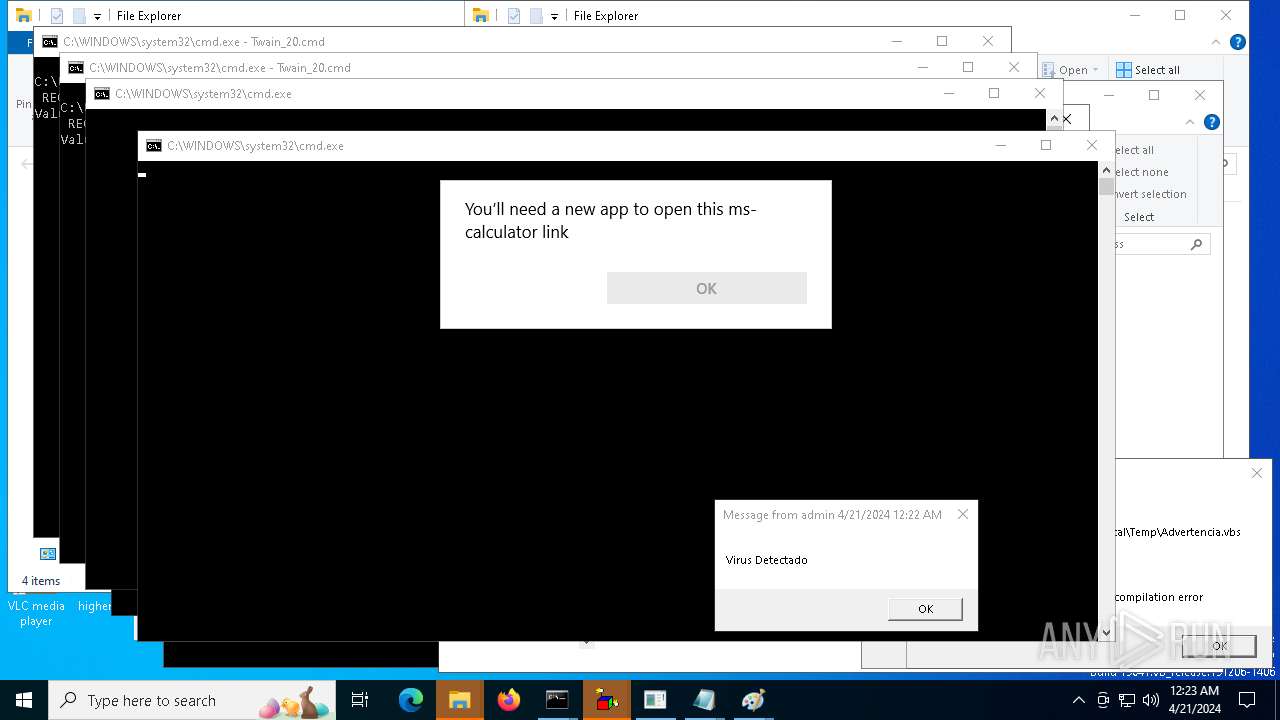Click Properties quick-access icon in the left File Explorer
Viewport: 1280px width, 720px height.
click(x=57, y=16)
